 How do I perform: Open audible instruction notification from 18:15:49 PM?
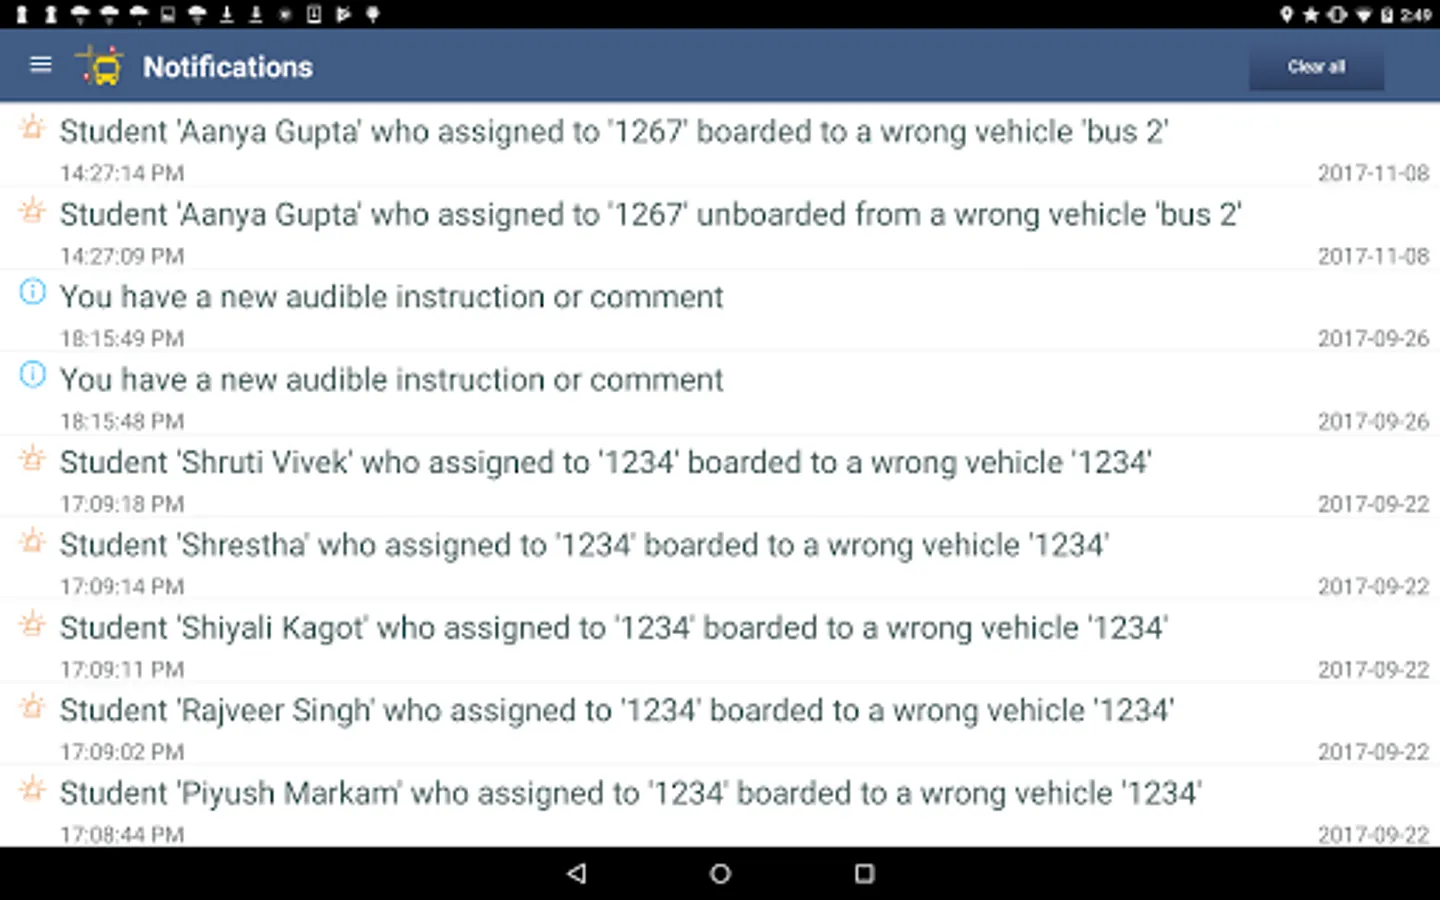point(720,311)
